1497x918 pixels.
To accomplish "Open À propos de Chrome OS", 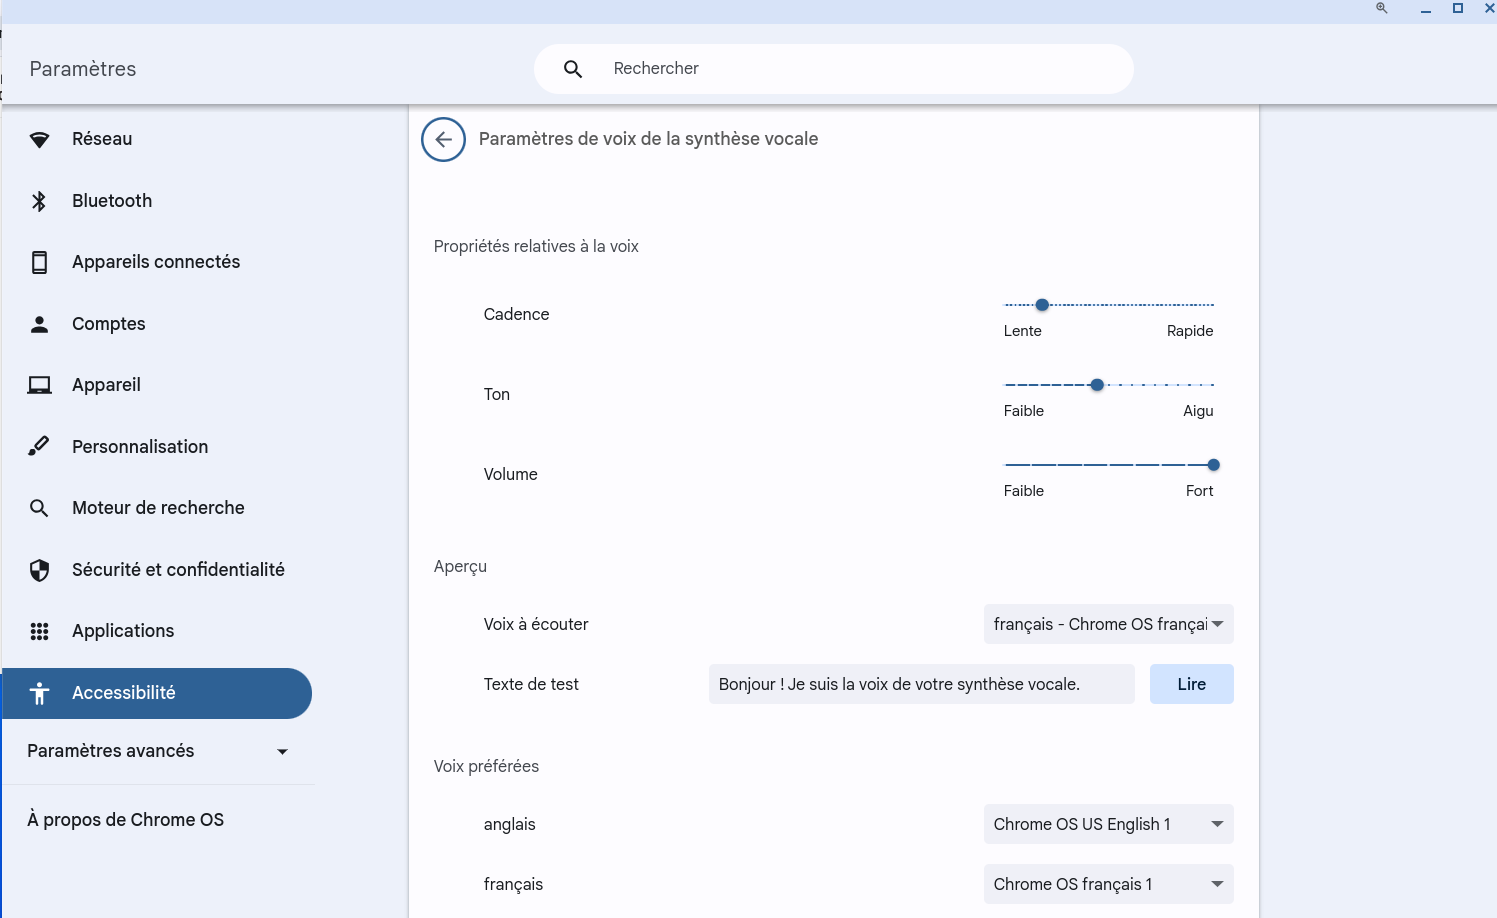I will pyautogui.click(x=126, y=820).
